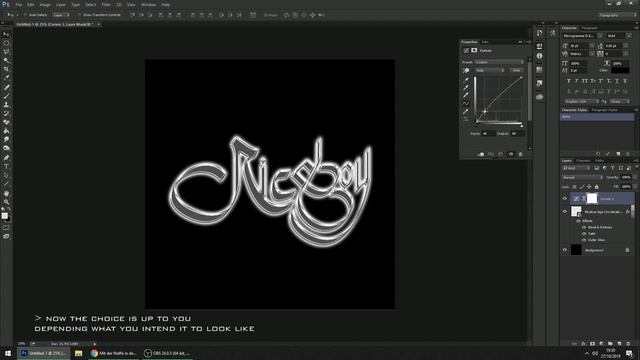Enable Auto-Select checkbox in options bar
Viewport: 640px width, 360px height.
[x=25, y=15]
